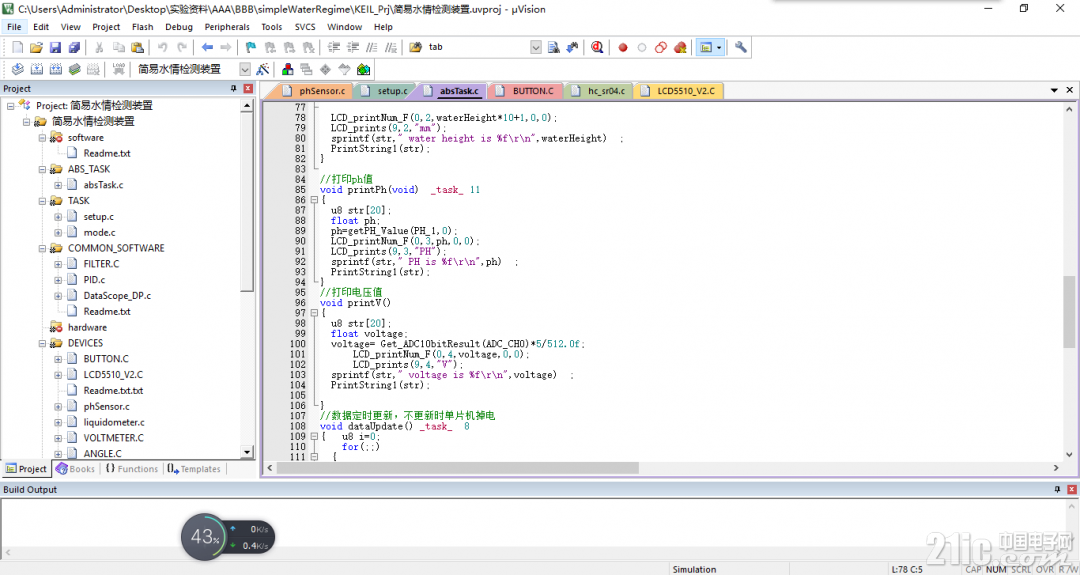Collapse printPh function at line 86

[x=315, y=200]
